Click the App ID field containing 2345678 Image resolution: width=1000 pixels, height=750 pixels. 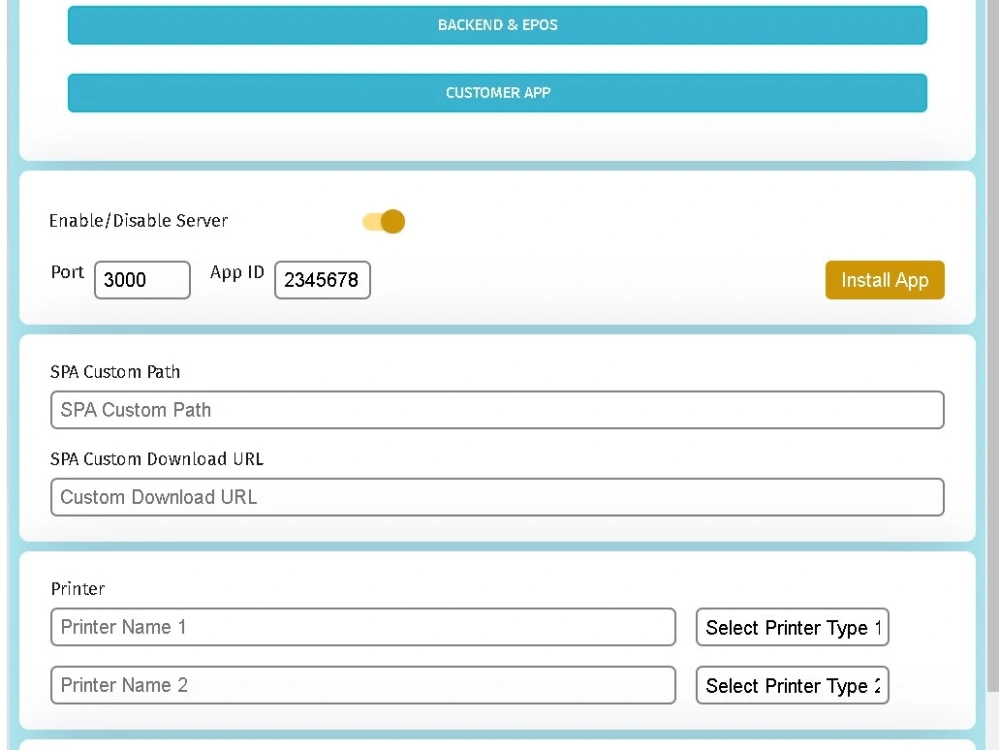point(322,280)
